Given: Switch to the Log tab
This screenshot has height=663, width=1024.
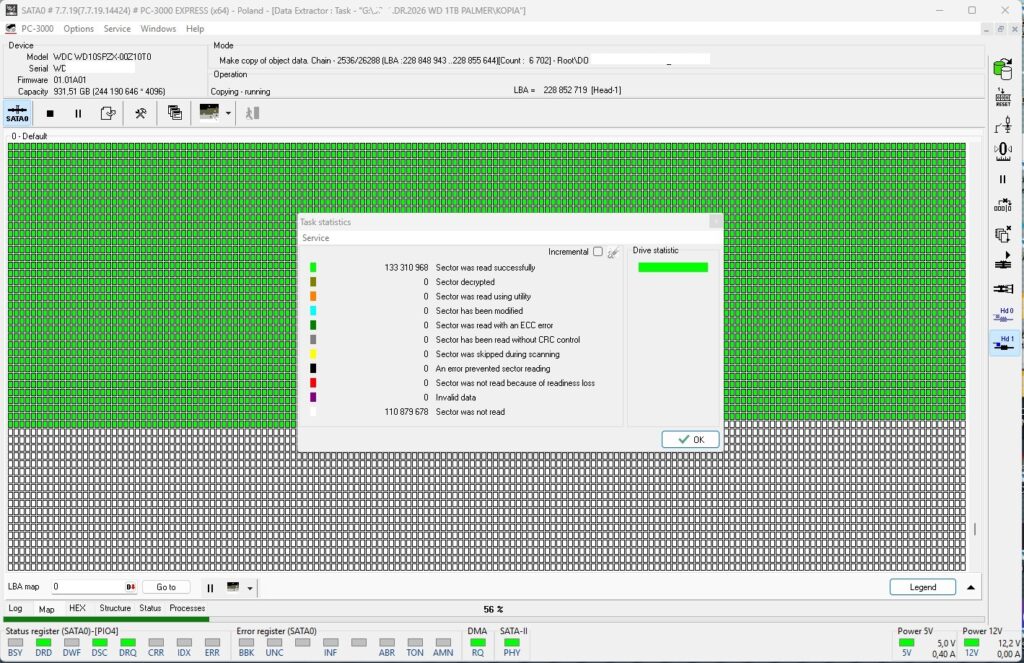Looking at the screenshot, I should click(x=15, y=608).
